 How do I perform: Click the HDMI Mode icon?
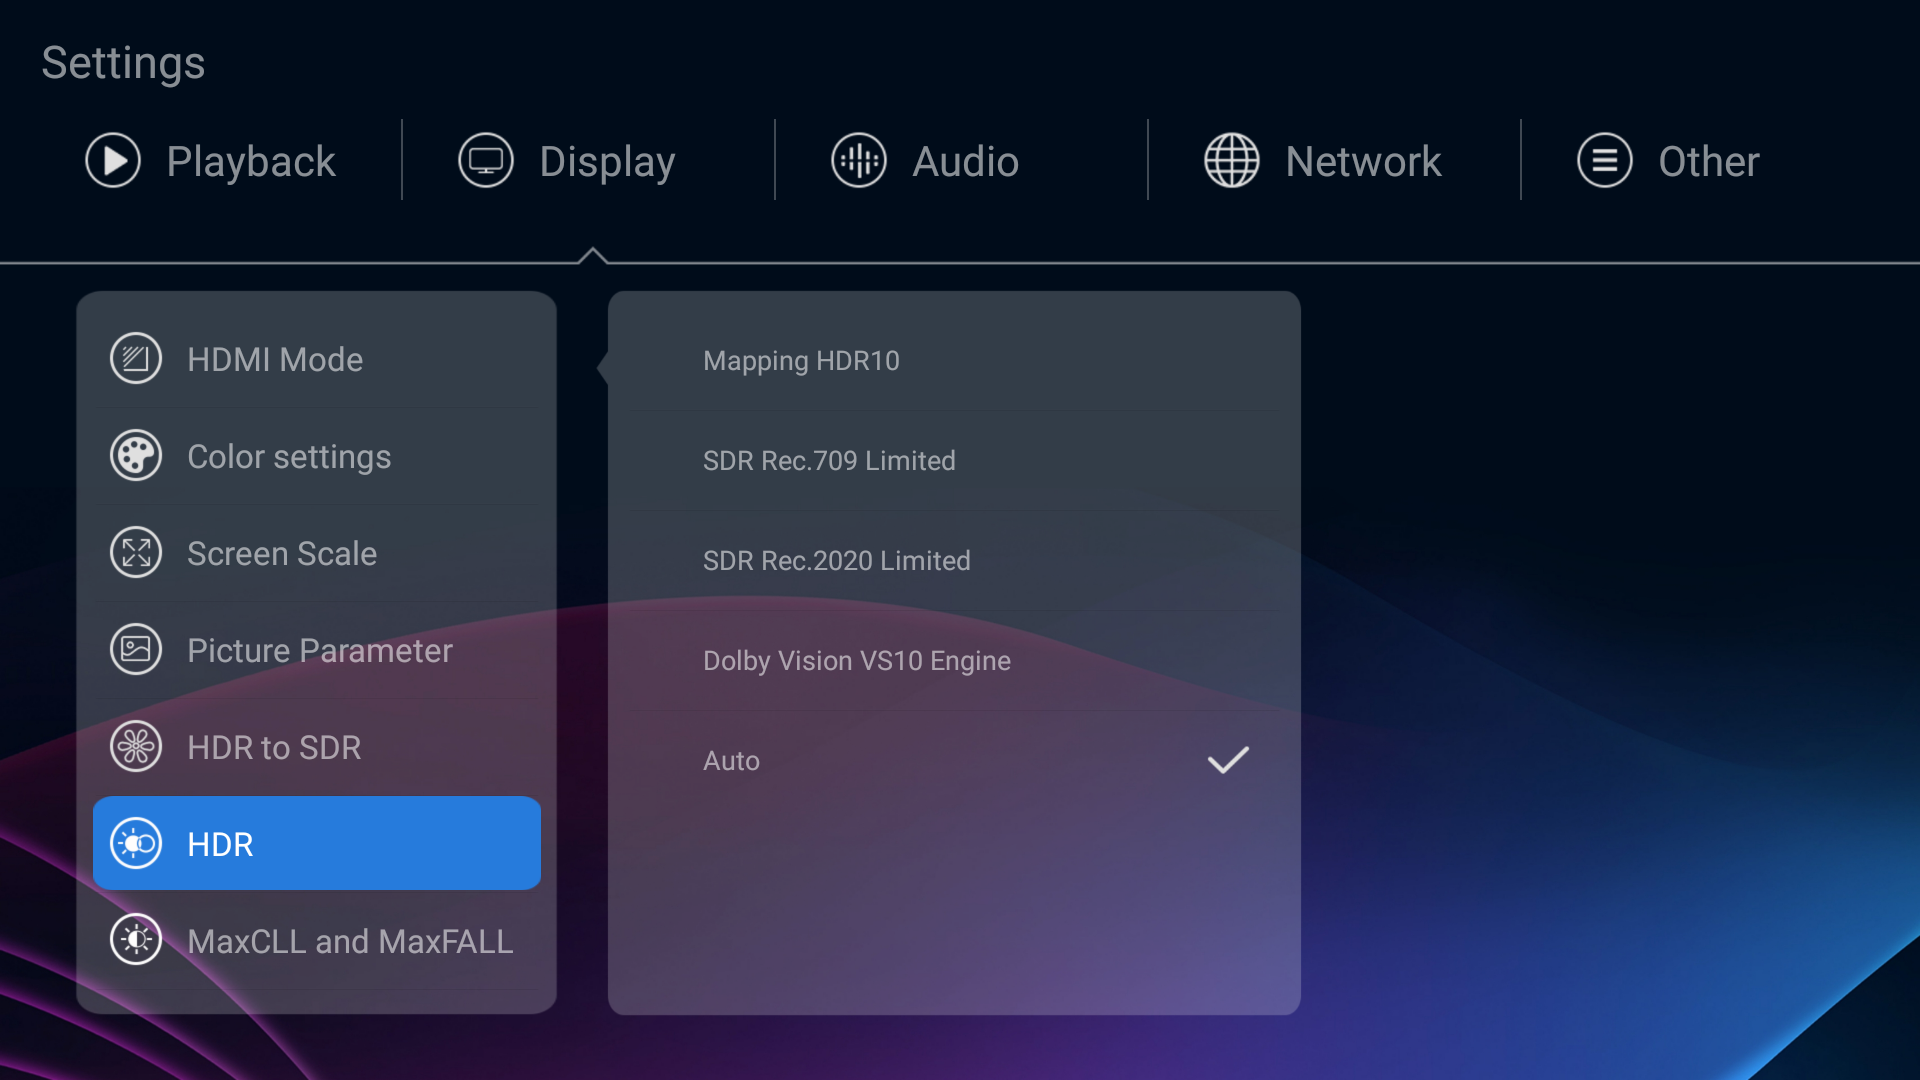tap(136, 359)
